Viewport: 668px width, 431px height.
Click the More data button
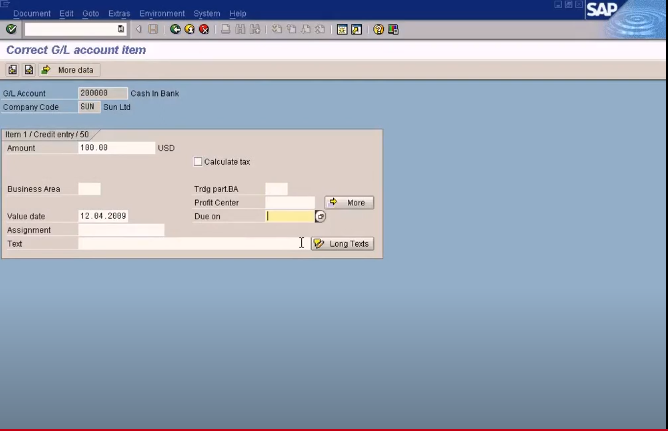click(70, 70)
